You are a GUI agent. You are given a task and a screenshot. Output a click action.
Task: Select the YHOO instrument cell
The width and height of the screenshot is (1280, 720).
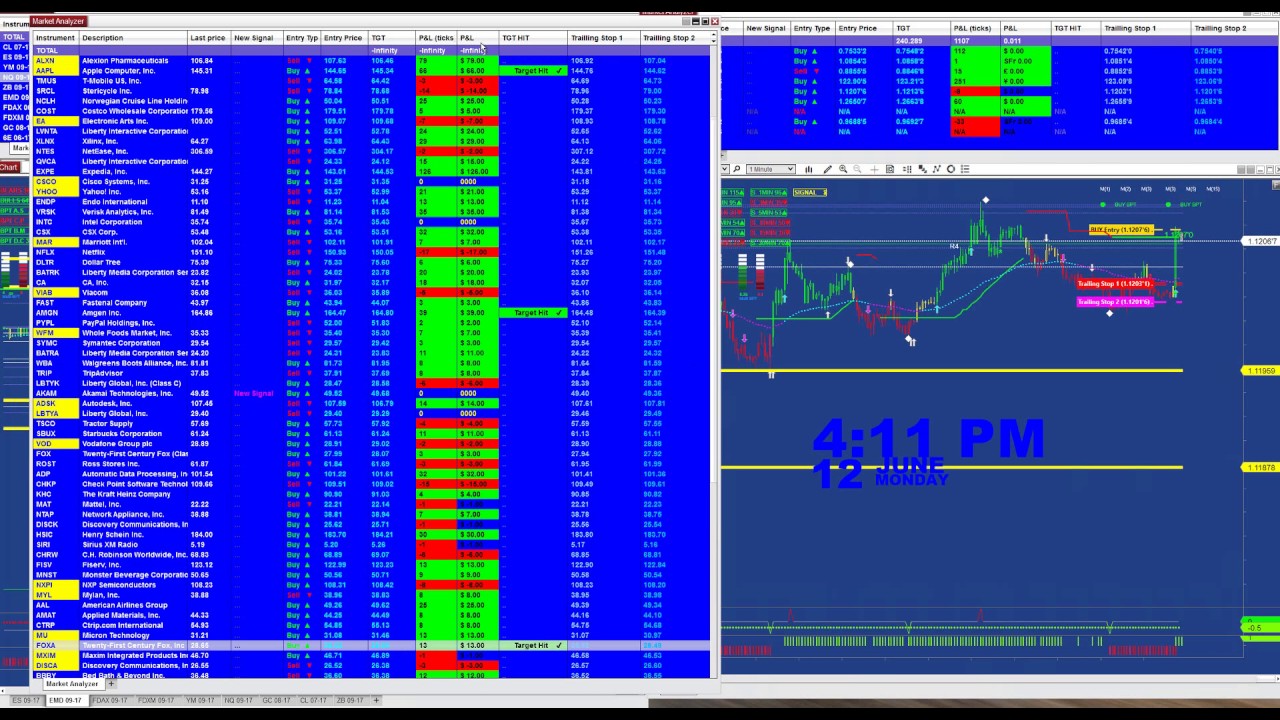click(55, 192)
